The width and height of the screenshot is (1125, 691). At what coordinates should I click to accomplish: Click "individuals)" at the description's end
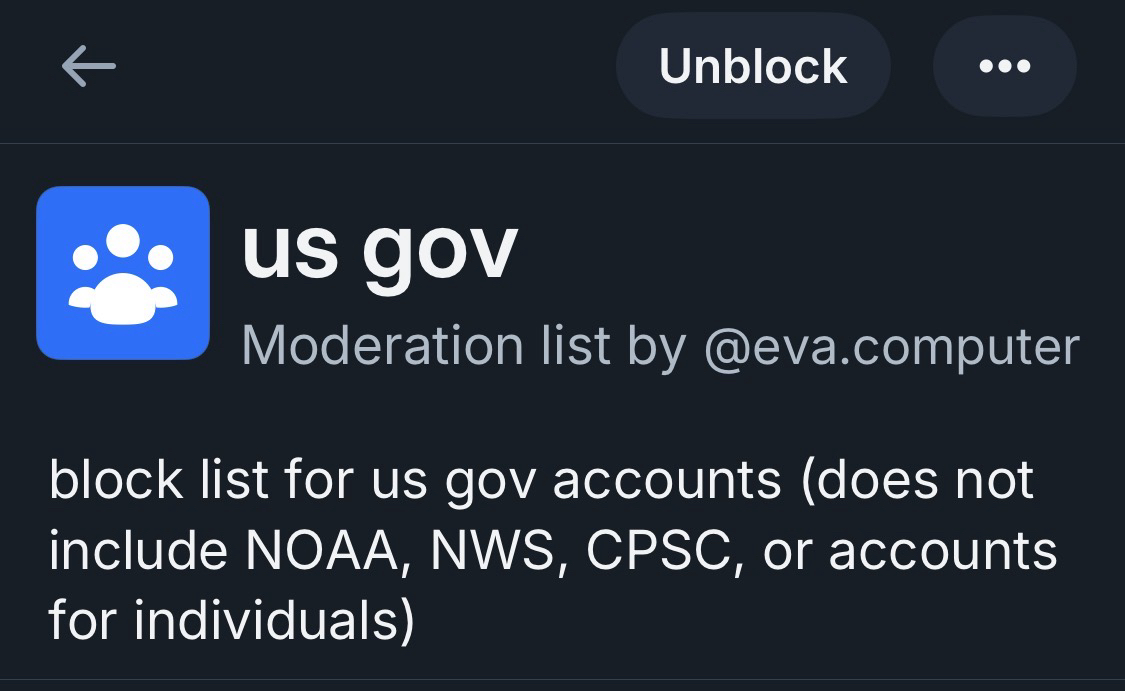(x=273, y=620)
